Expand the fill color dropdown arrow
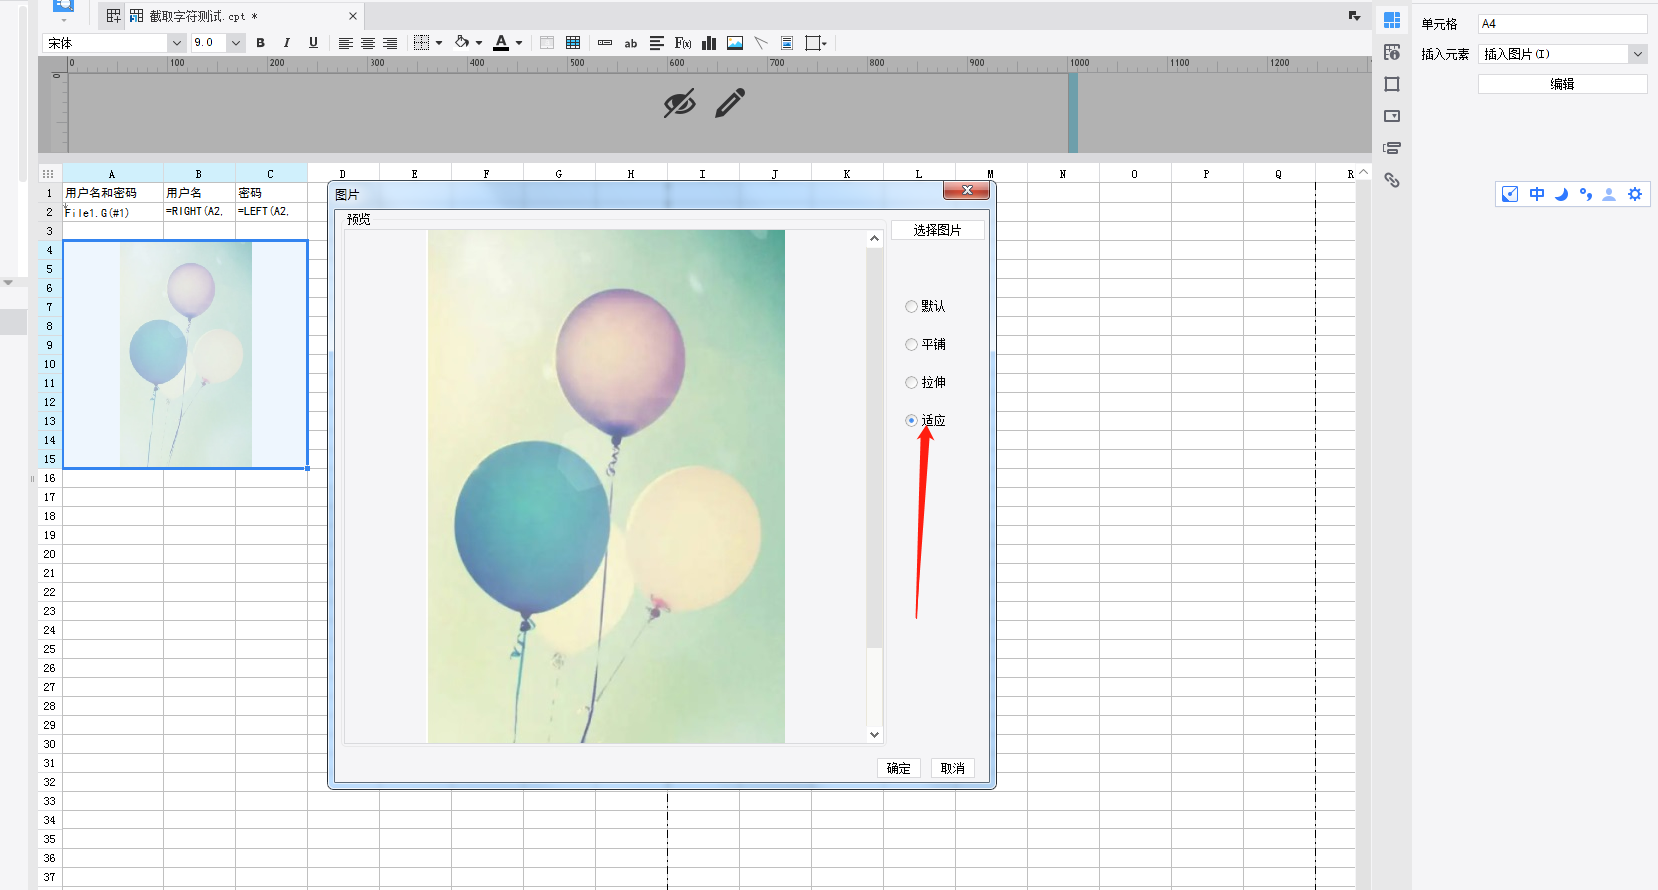The height and width of the screenshot is (890, 1658). (x=479, y=43)
